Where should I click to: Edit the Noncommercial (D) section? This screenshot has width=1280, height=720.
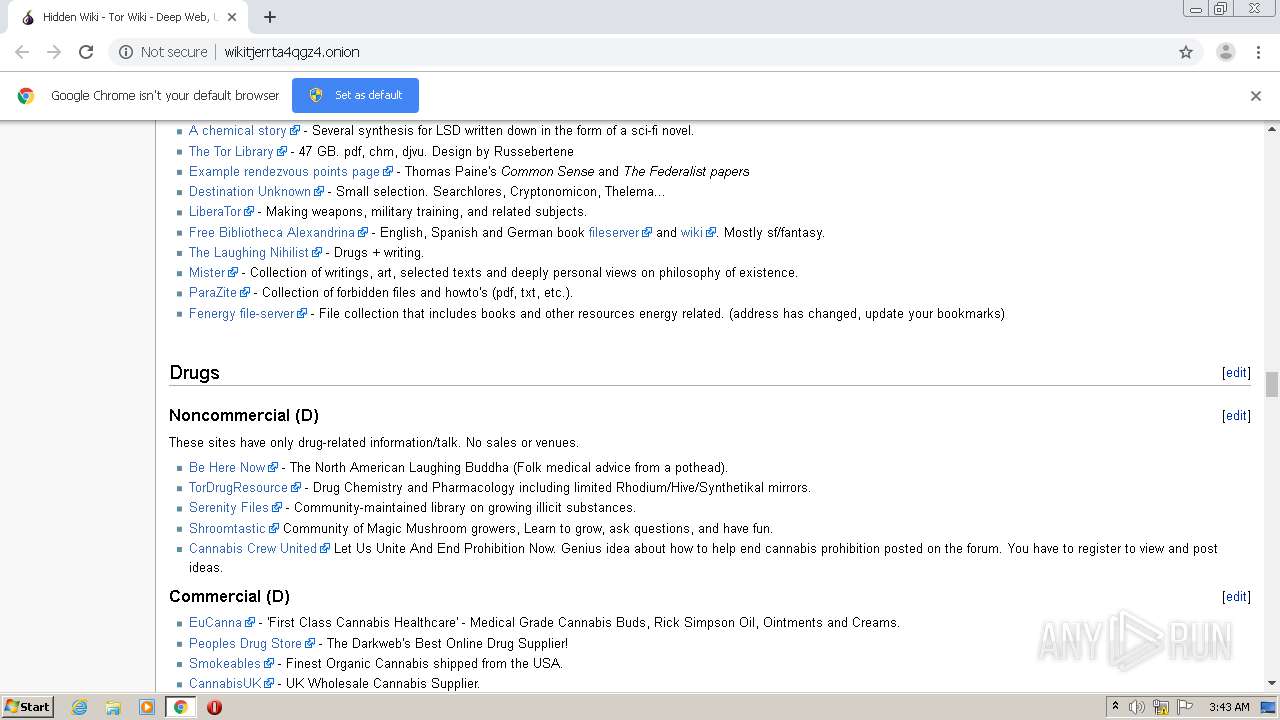[1236, 415]
